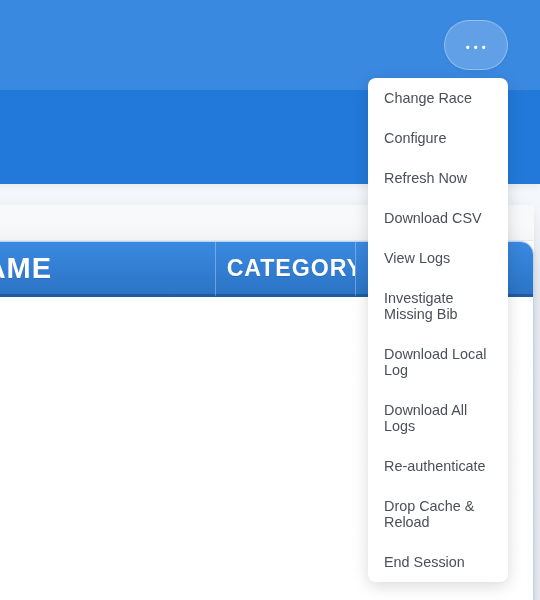The height and width of the screenshot is (600, 540).
Task: Choose Investigate Missing Bib
Action: pyautogui.click(x=438, y=306)
